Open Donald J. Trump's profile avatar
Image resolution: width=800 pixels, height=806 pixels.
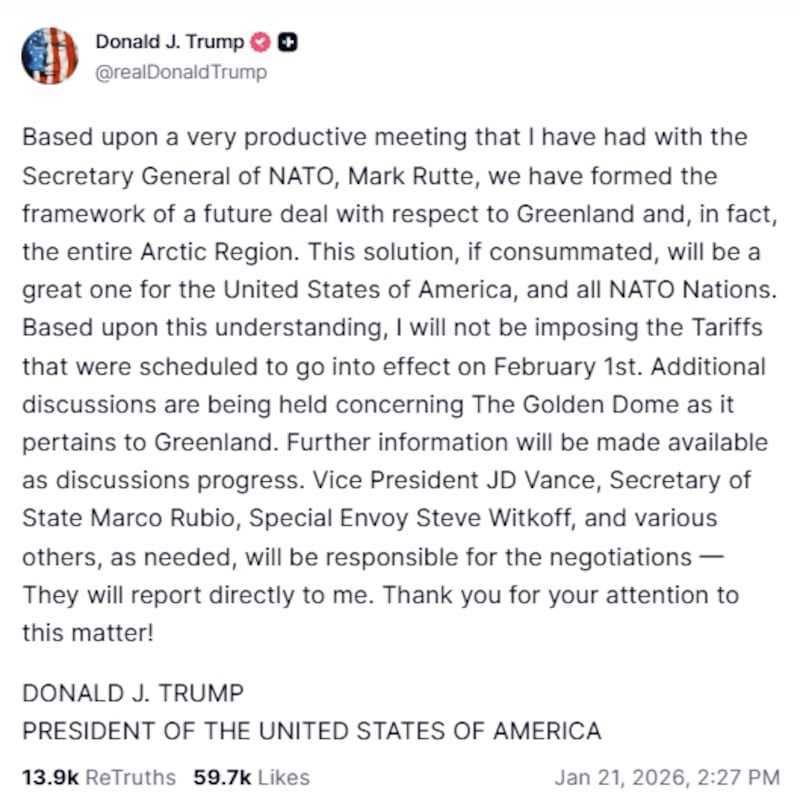[x=50, y=56]
